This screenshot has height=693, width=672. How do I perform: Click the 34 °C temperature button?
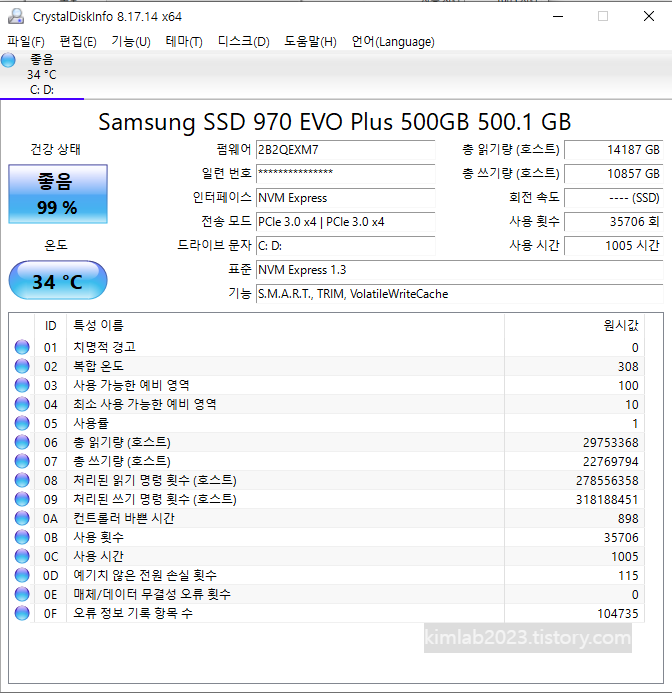pyautogui.click(x=58, y=281)
